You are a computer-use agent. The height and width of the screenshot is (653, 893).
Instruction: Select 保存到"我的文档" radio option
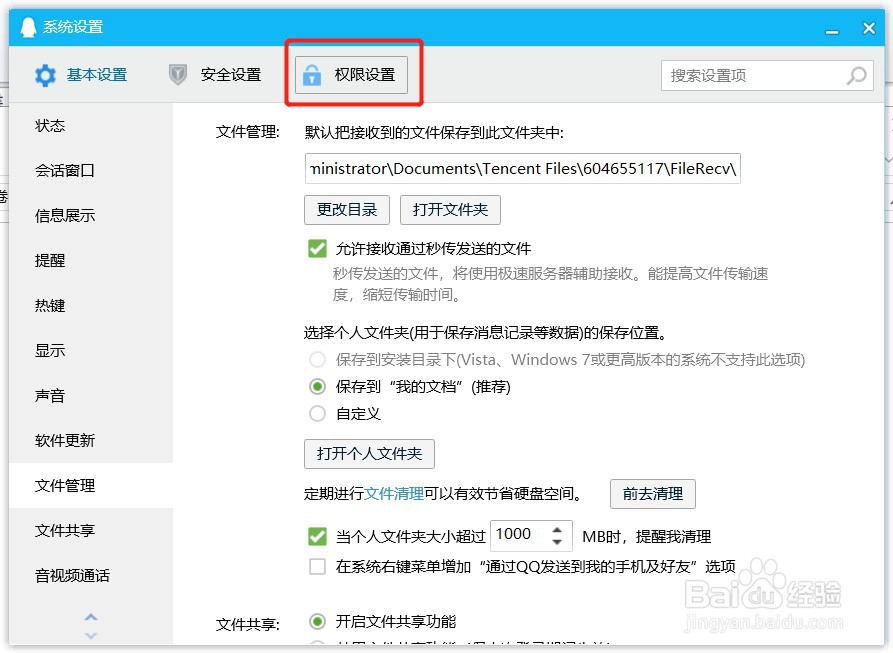318,387
